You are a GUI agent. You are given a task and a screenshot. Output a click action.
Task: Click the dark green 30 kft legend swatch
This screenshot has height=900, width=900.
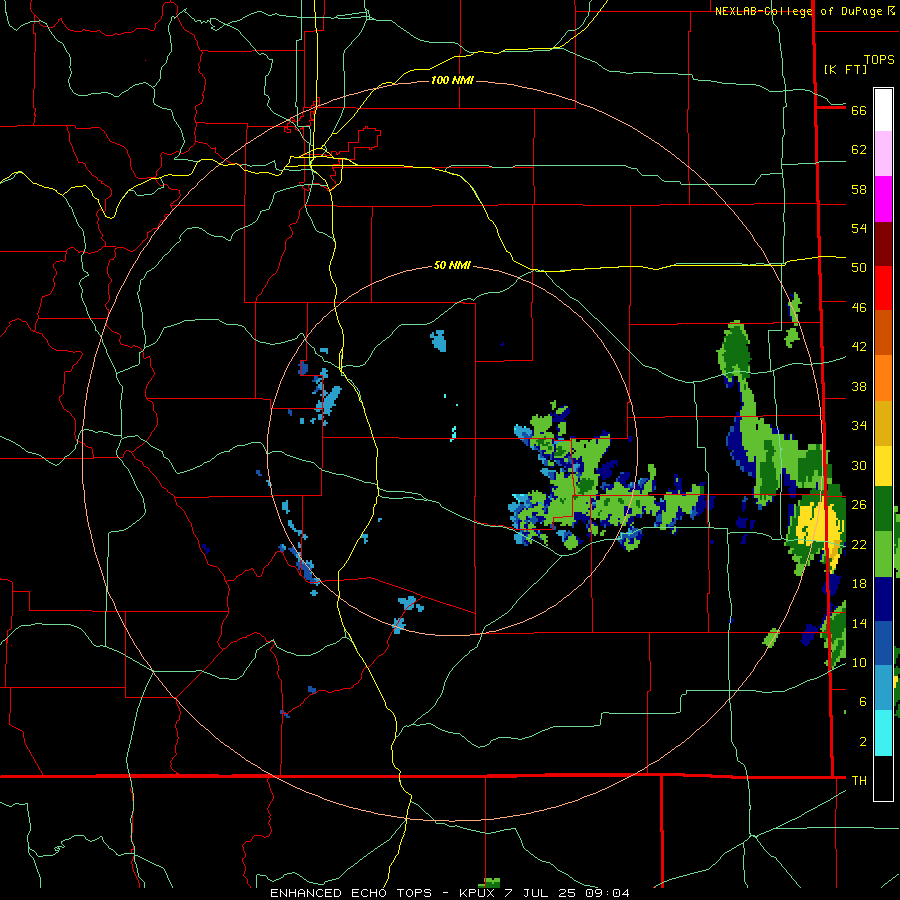(883, 509)
